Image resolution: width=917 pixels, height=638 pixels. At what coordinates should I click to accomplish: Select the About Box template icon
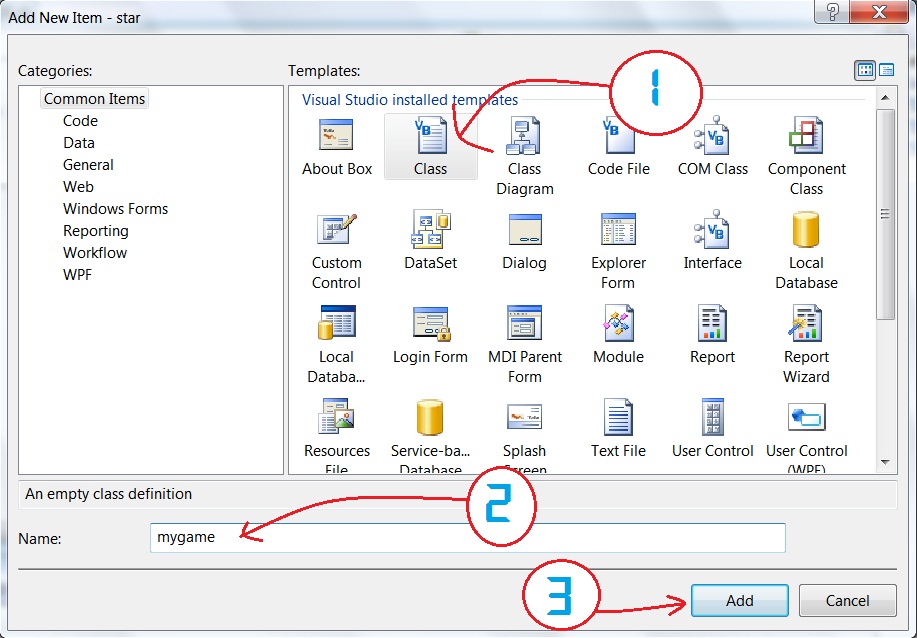pyautogui.click(x=336, y=135)
